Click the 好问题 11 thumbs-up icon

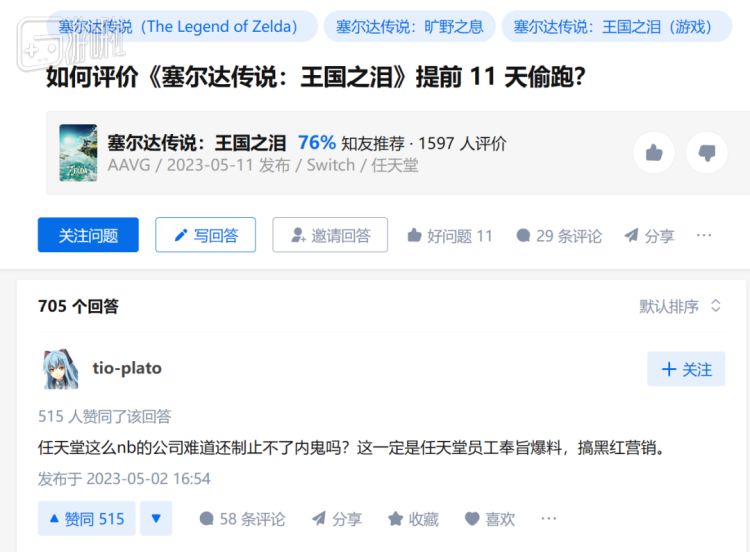point(414,235)
